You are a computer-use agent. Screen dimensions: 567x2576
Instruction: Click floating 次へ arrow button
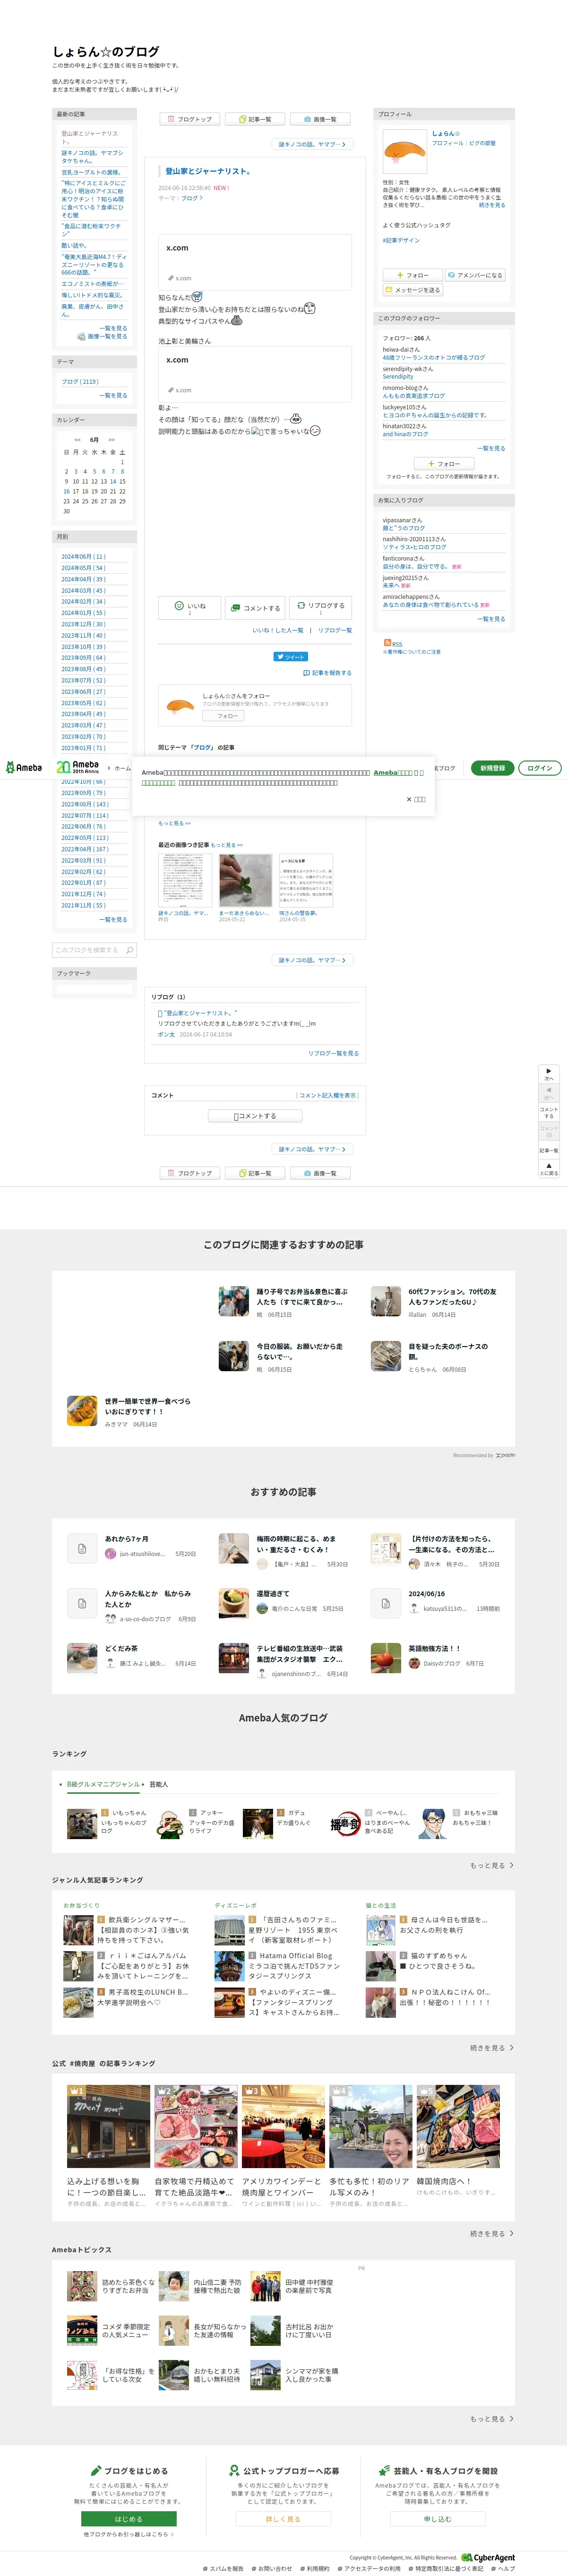548,1074
